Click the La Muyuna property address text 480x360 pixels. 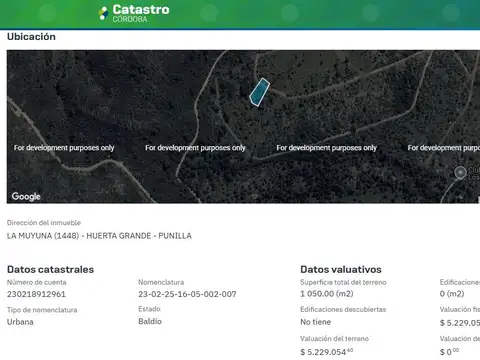[x=99, y=236]
